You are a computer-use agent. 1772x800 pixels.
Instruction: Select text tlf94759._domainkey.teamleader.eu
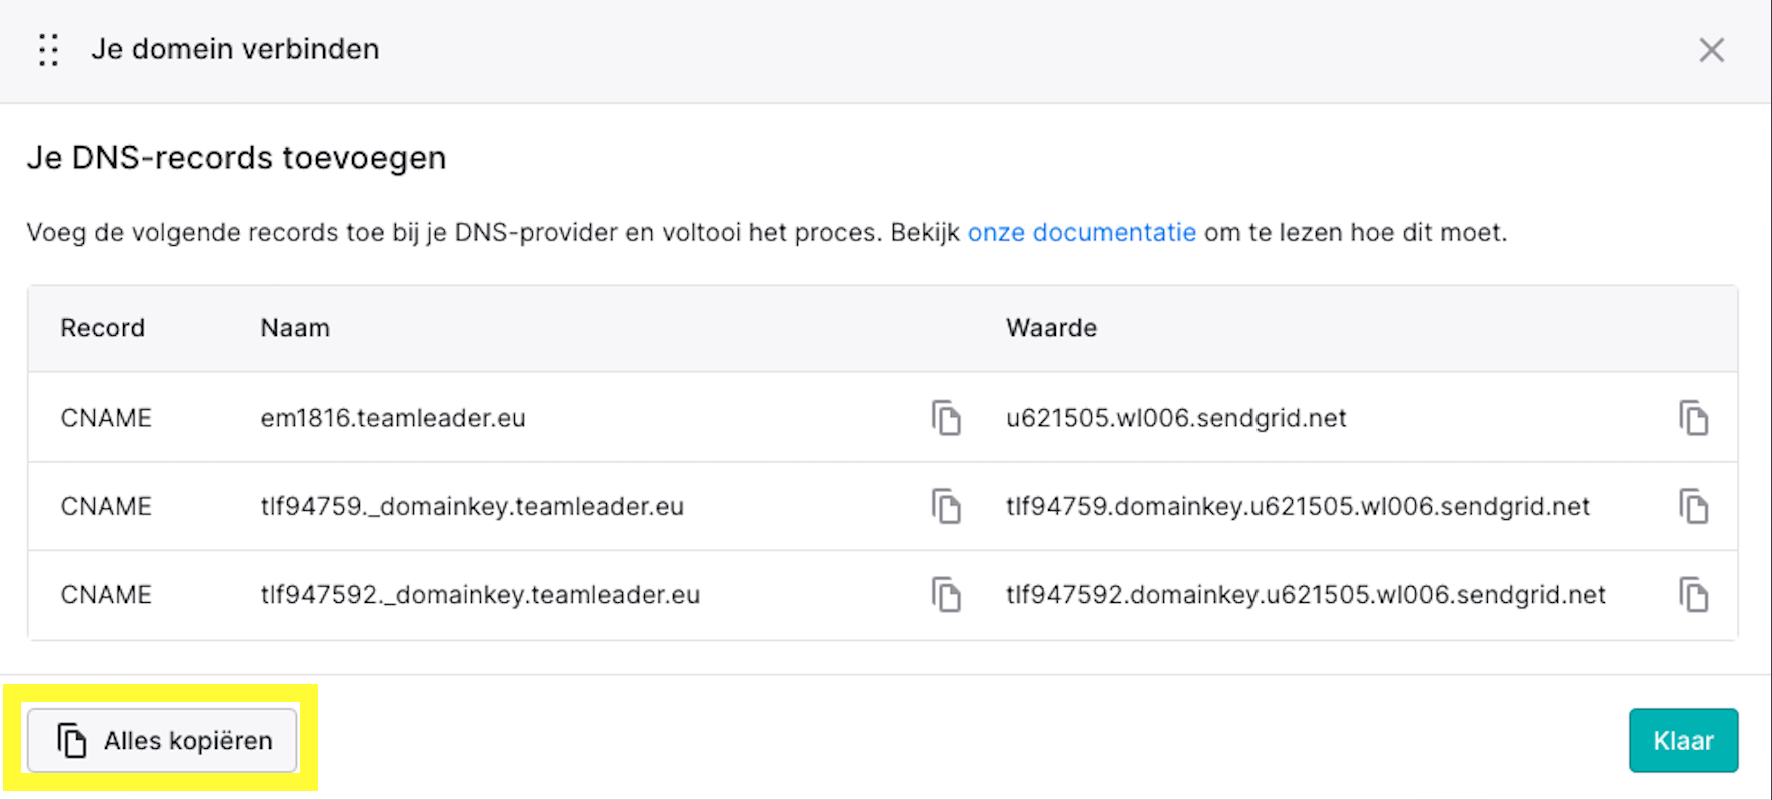pos(472,506)
